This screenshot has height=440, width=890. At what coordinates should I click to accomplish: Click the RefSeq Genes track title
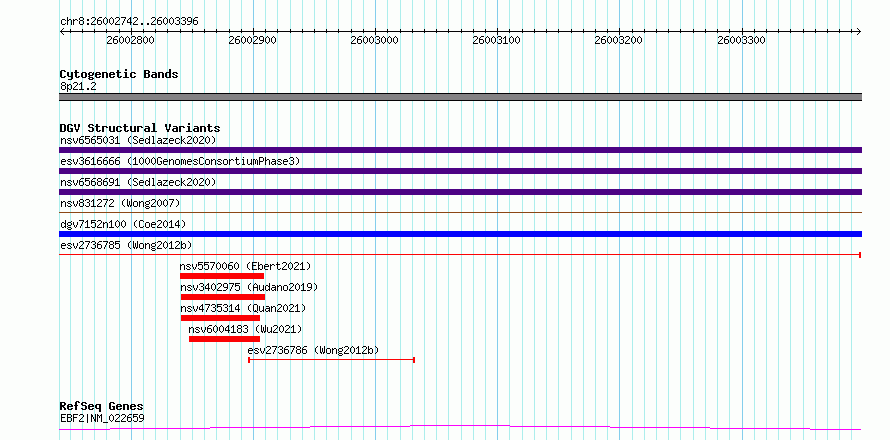tap(101, 406)
